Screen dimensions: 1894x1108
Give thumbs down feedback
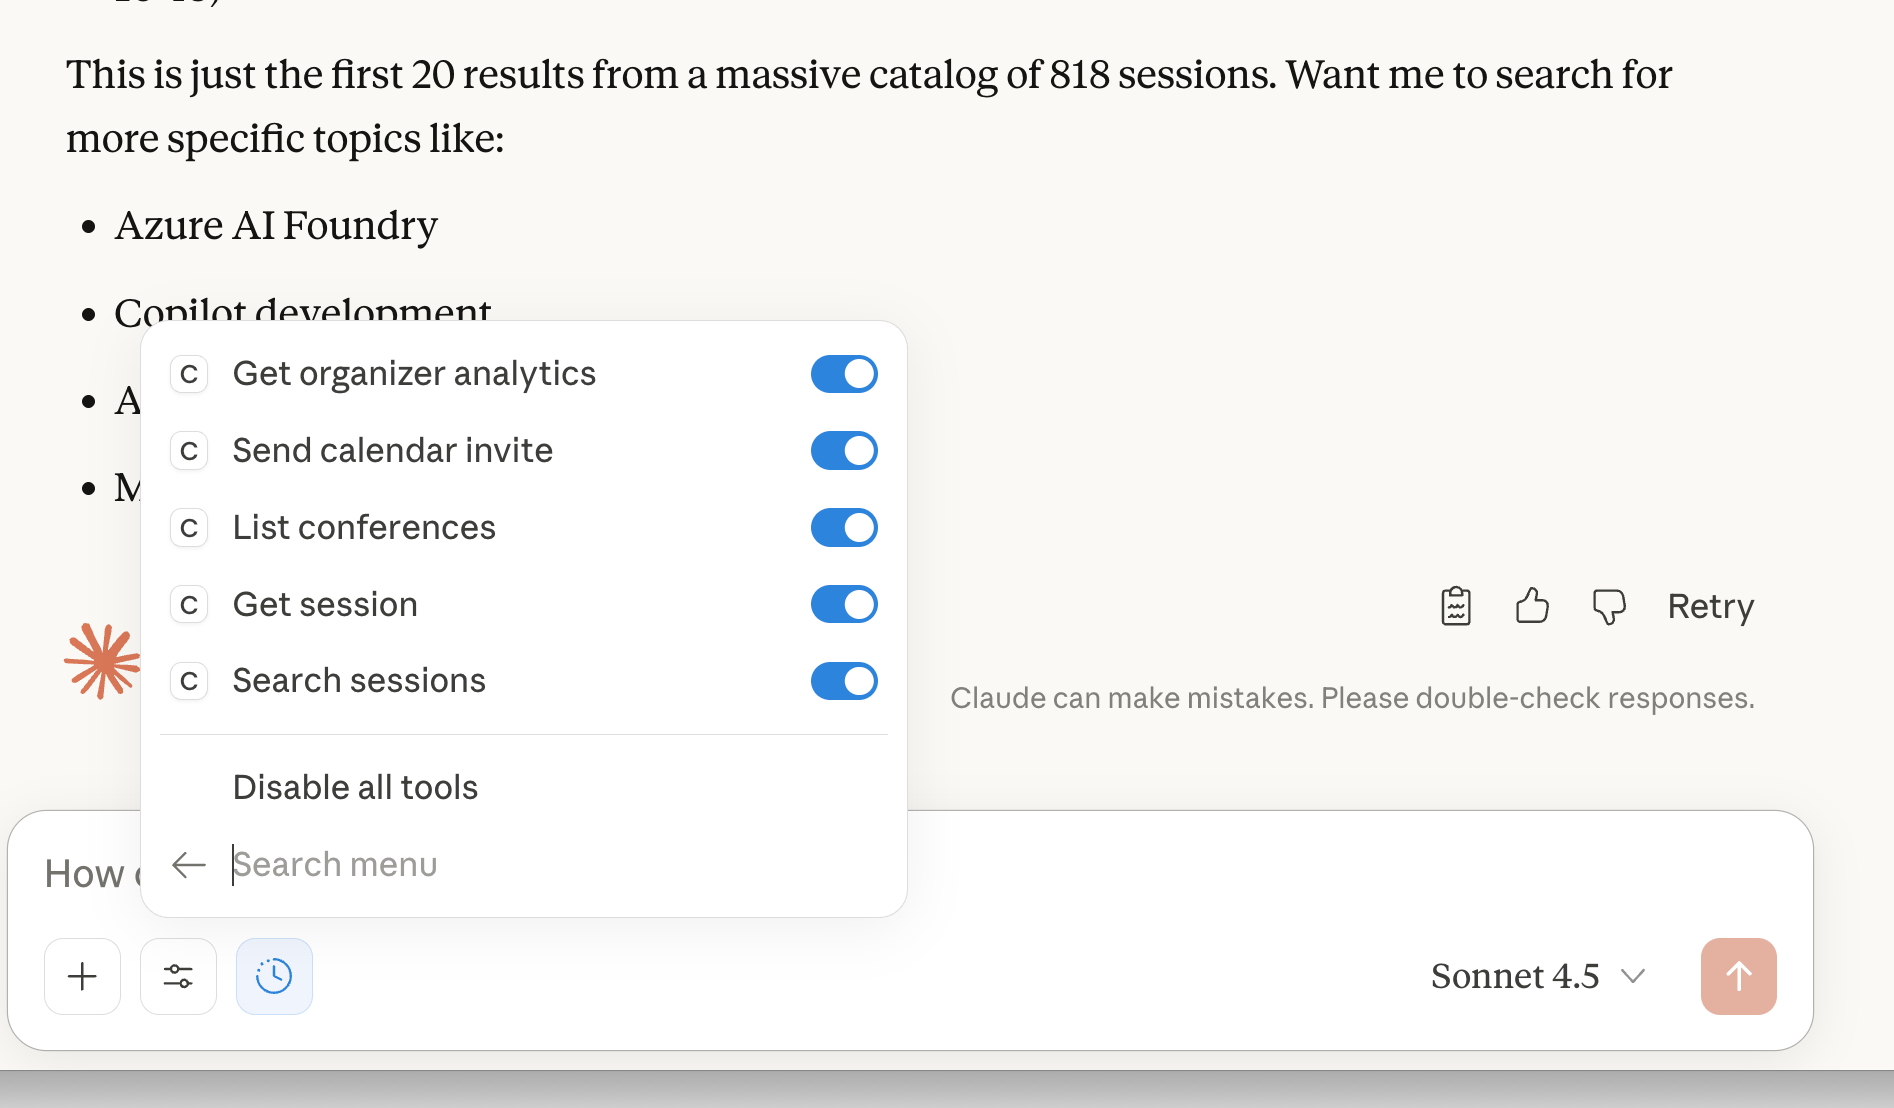tap(1608, 606)
